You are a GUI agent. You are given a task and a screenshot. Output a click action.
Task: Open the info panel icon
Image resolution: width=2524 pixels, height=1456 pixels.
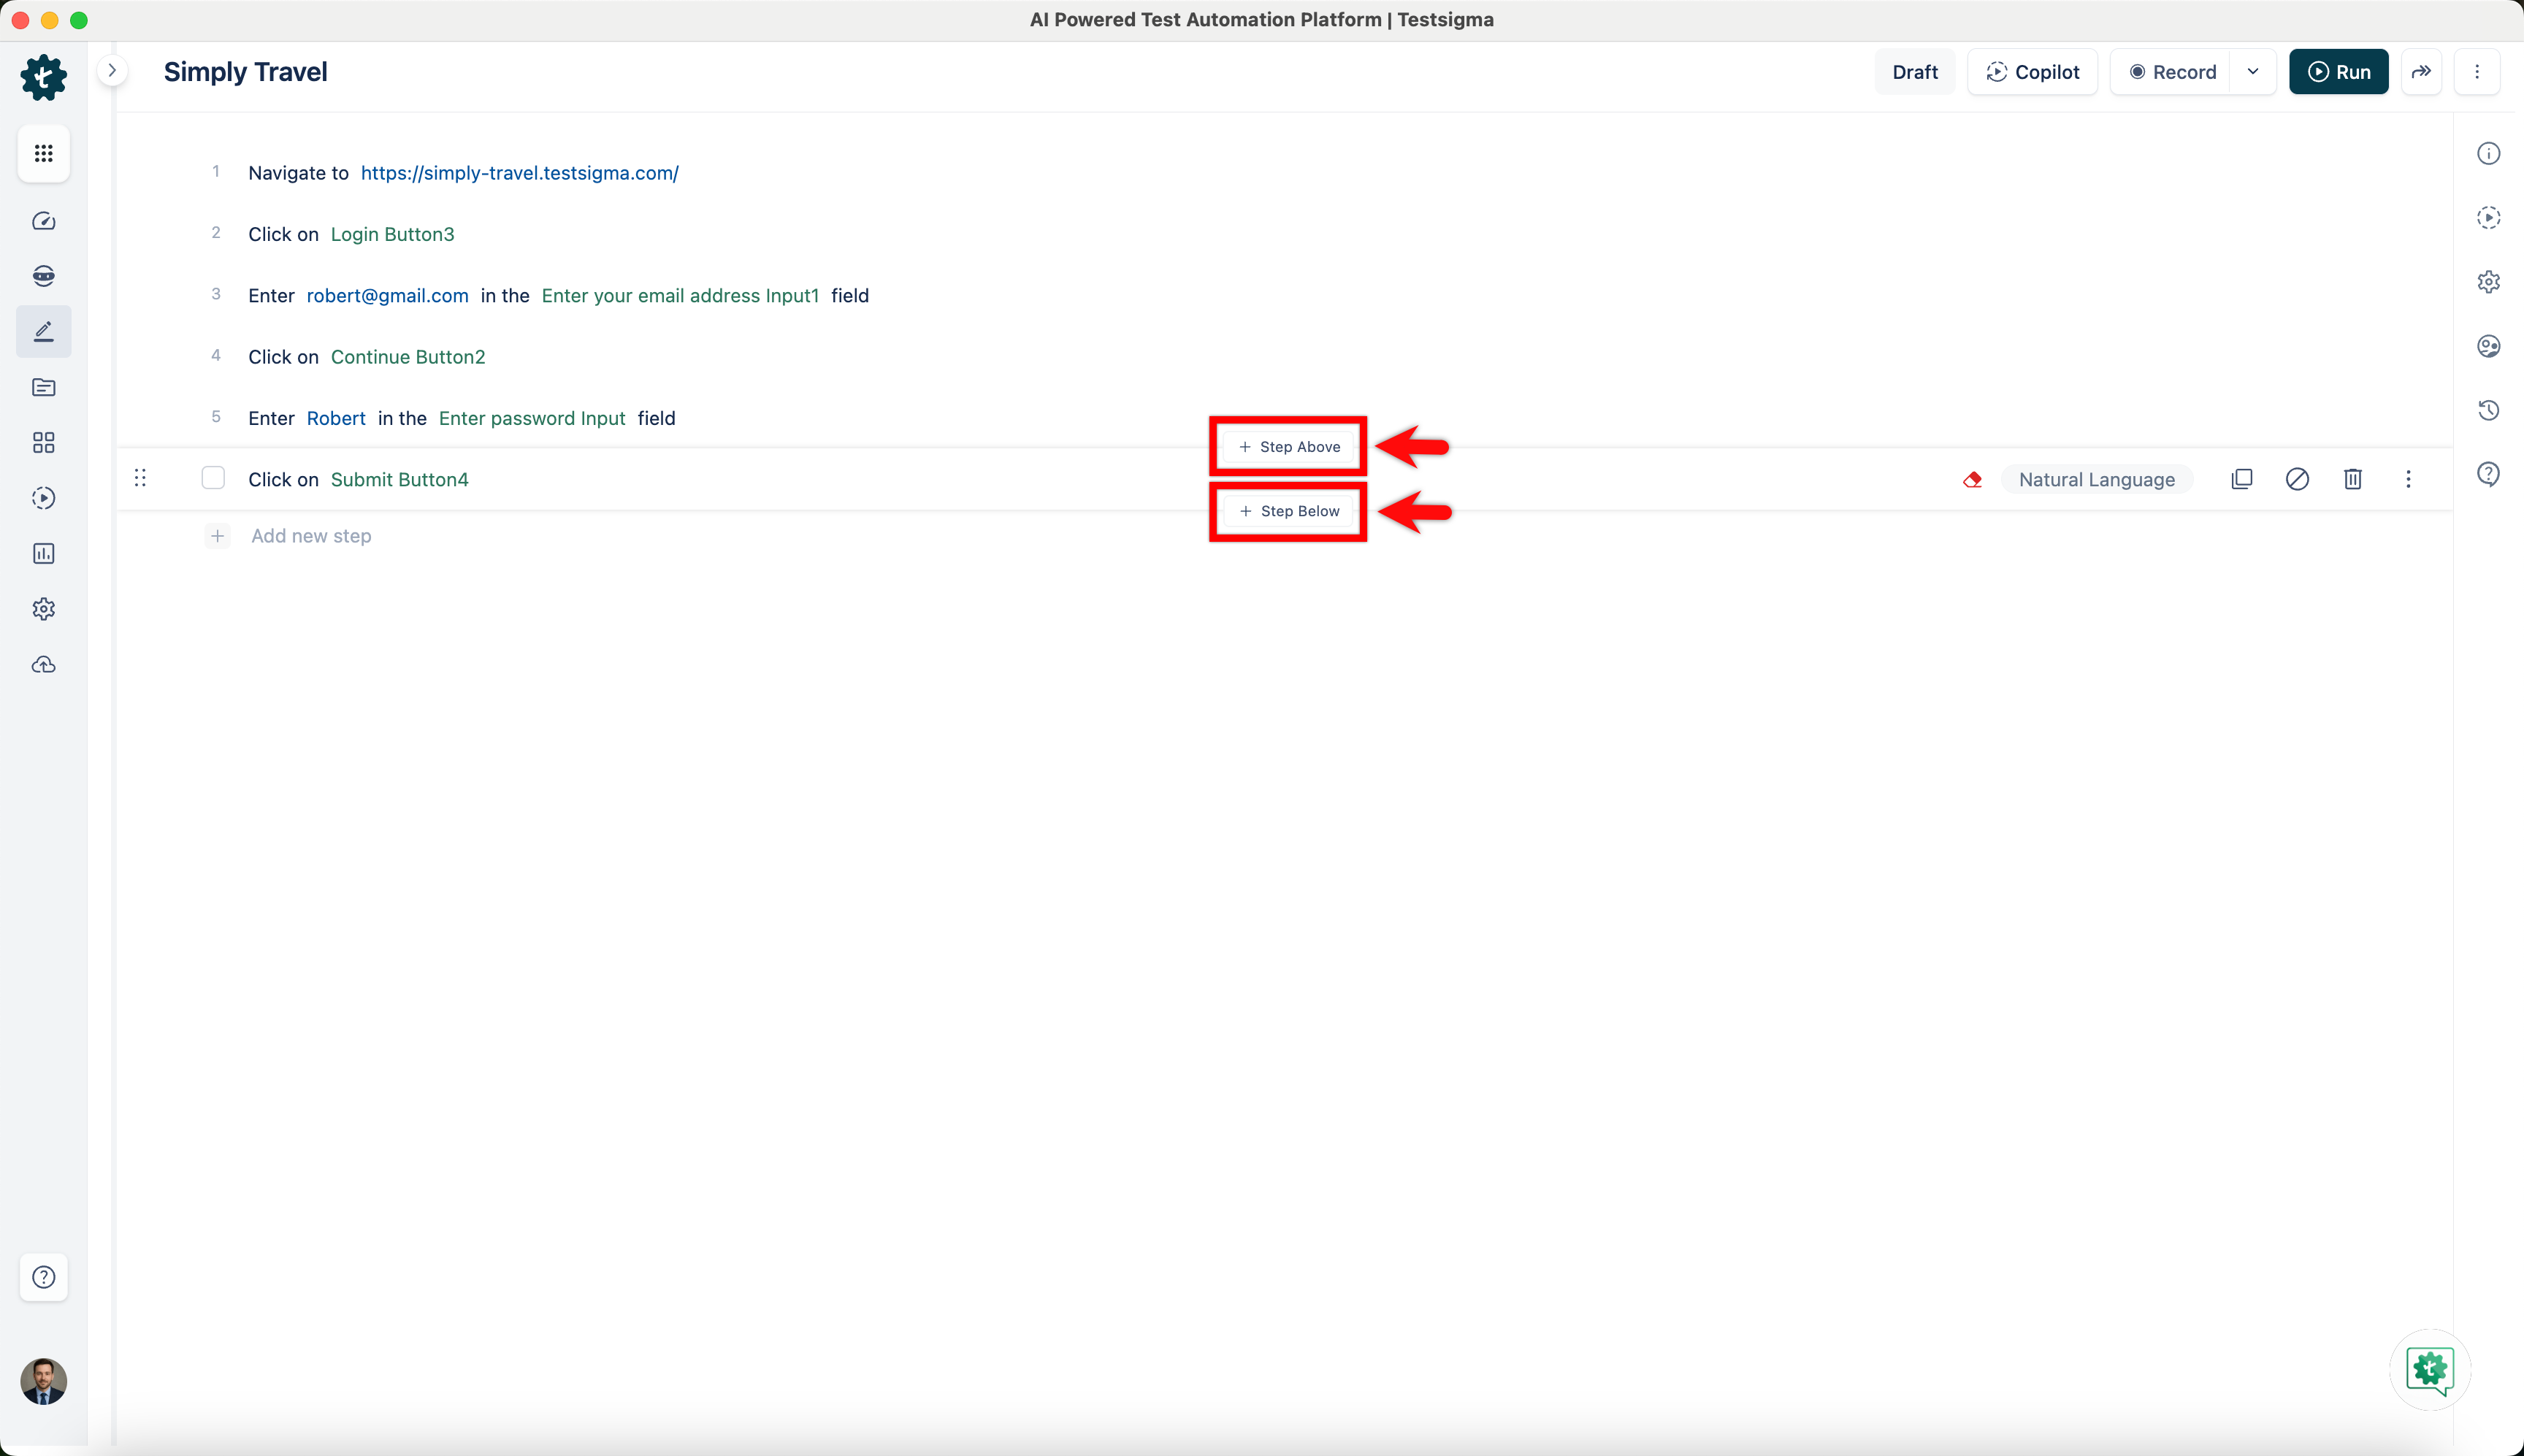(x=2488, y=153)
